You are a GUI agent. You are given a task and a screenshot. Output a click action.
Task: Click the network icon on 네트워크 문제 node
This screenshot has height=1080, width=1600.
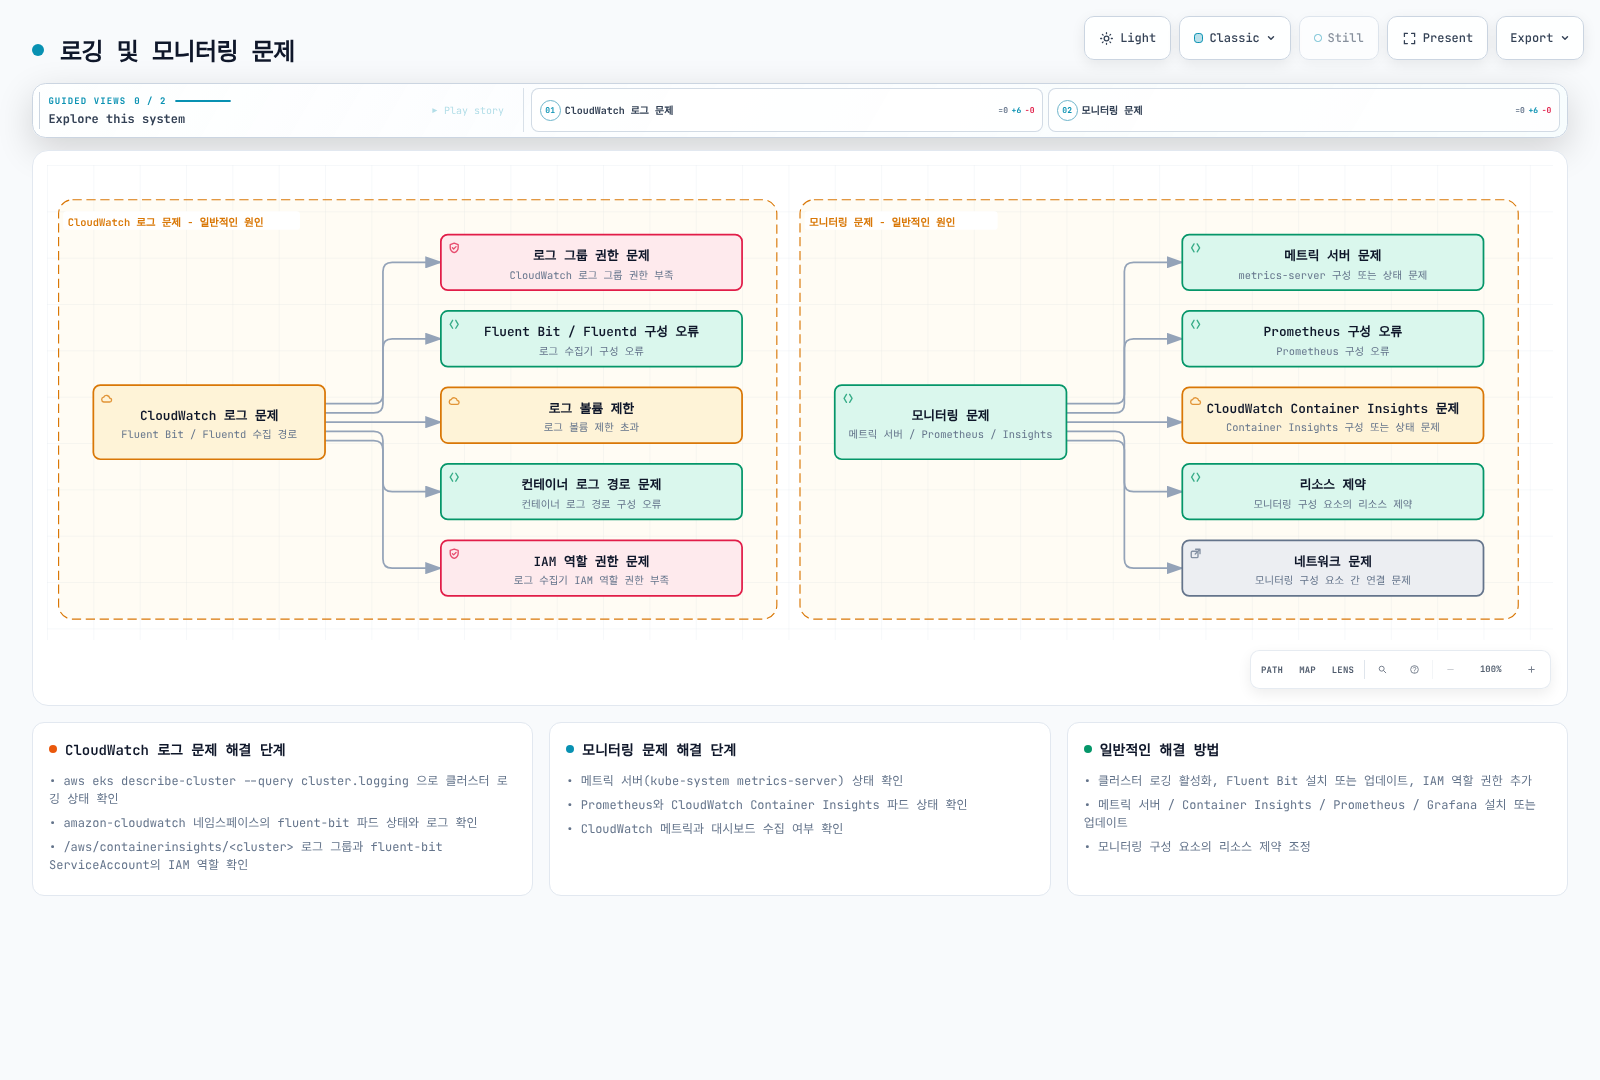(1195, 553)
